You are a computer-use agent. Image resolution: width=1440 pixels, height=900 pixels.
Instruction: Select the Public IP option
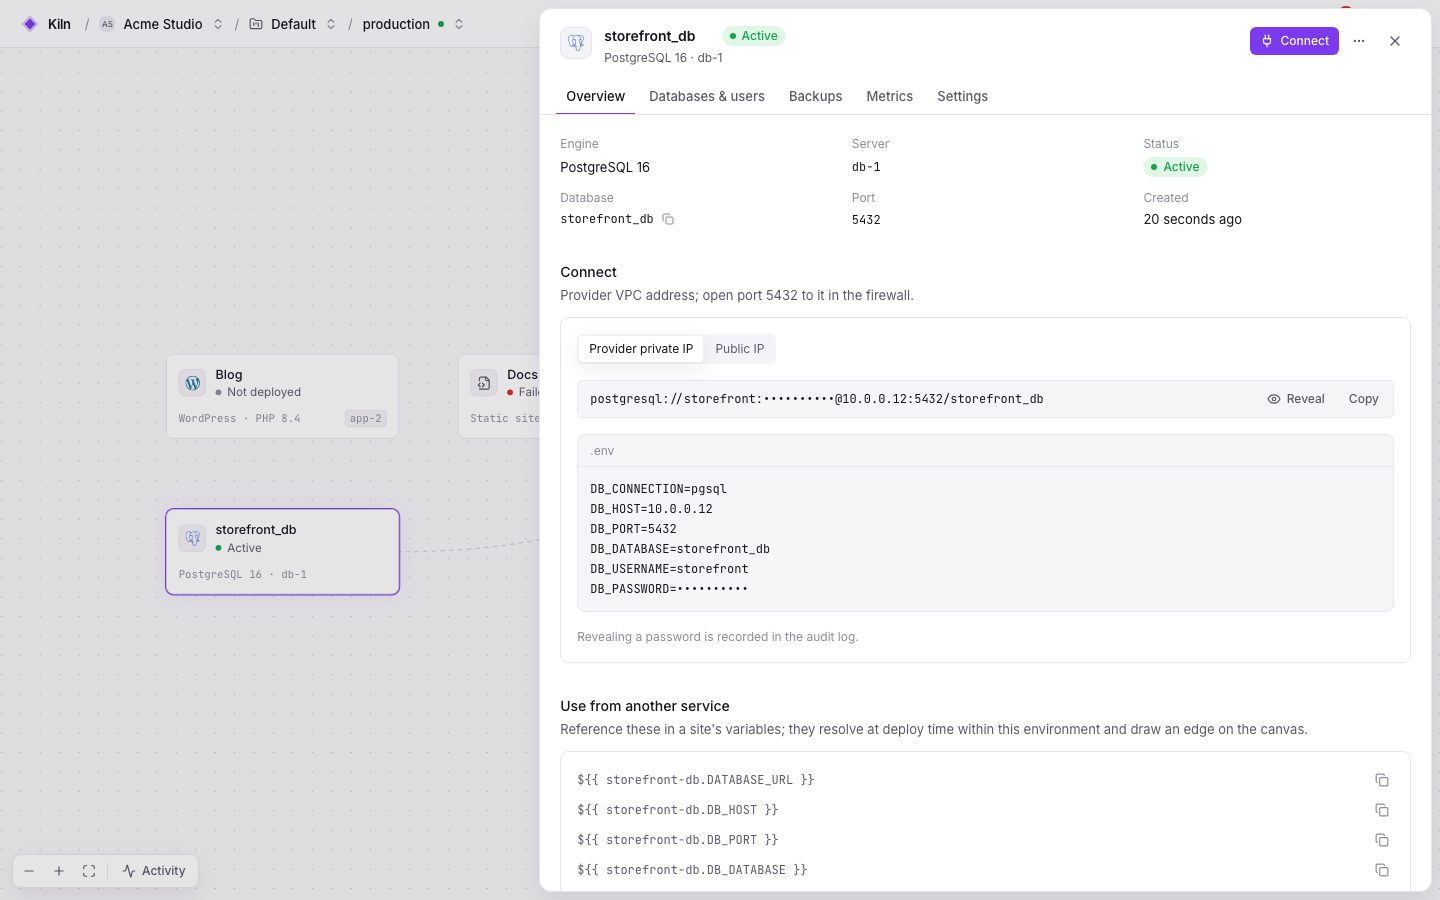point(739,349)
